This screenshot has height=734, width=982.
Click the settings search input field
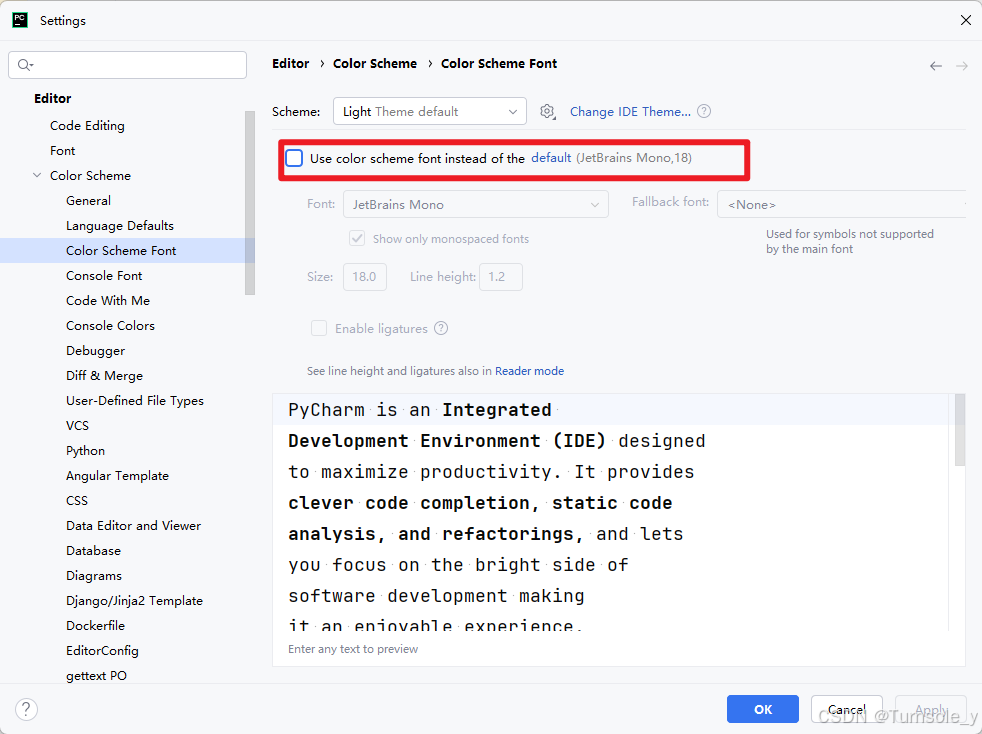tap(127, 65)
